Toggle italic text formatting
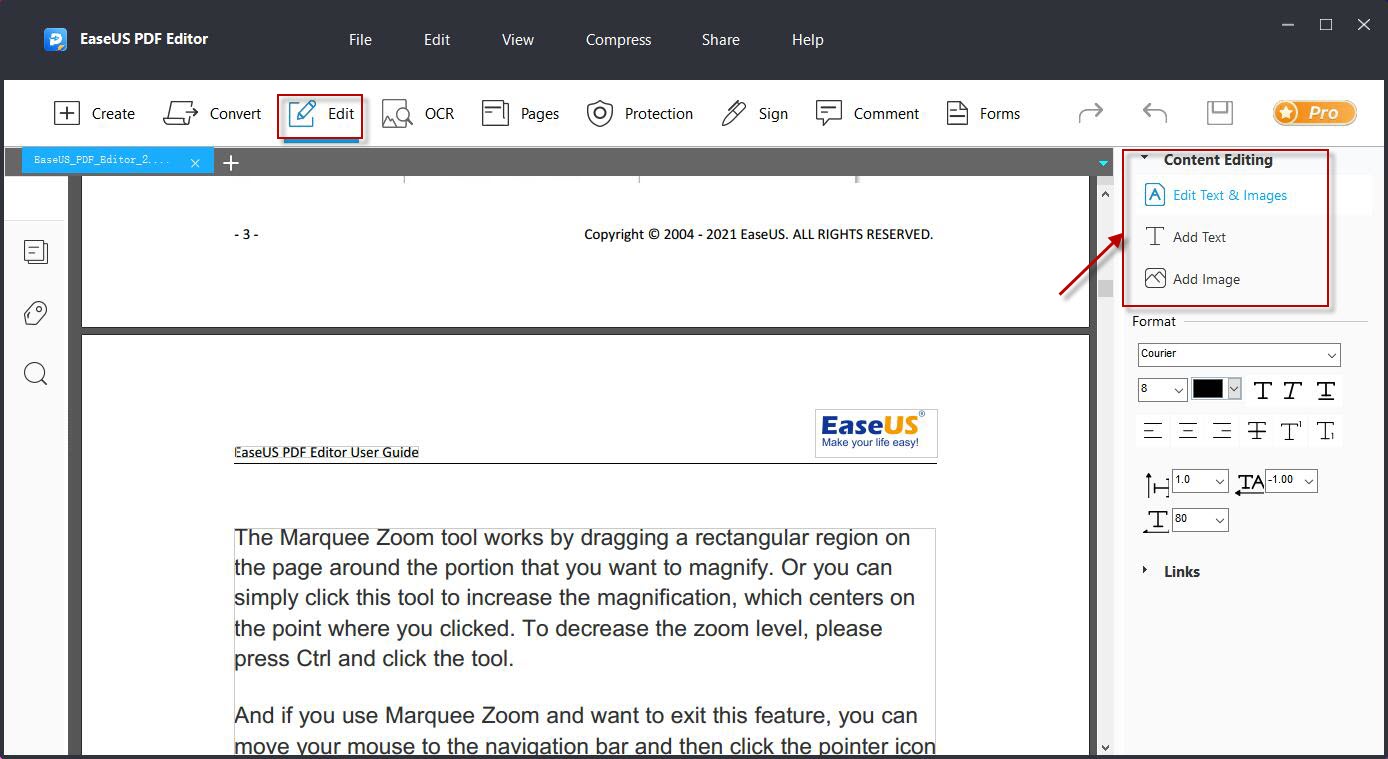 pos(1290,390)
